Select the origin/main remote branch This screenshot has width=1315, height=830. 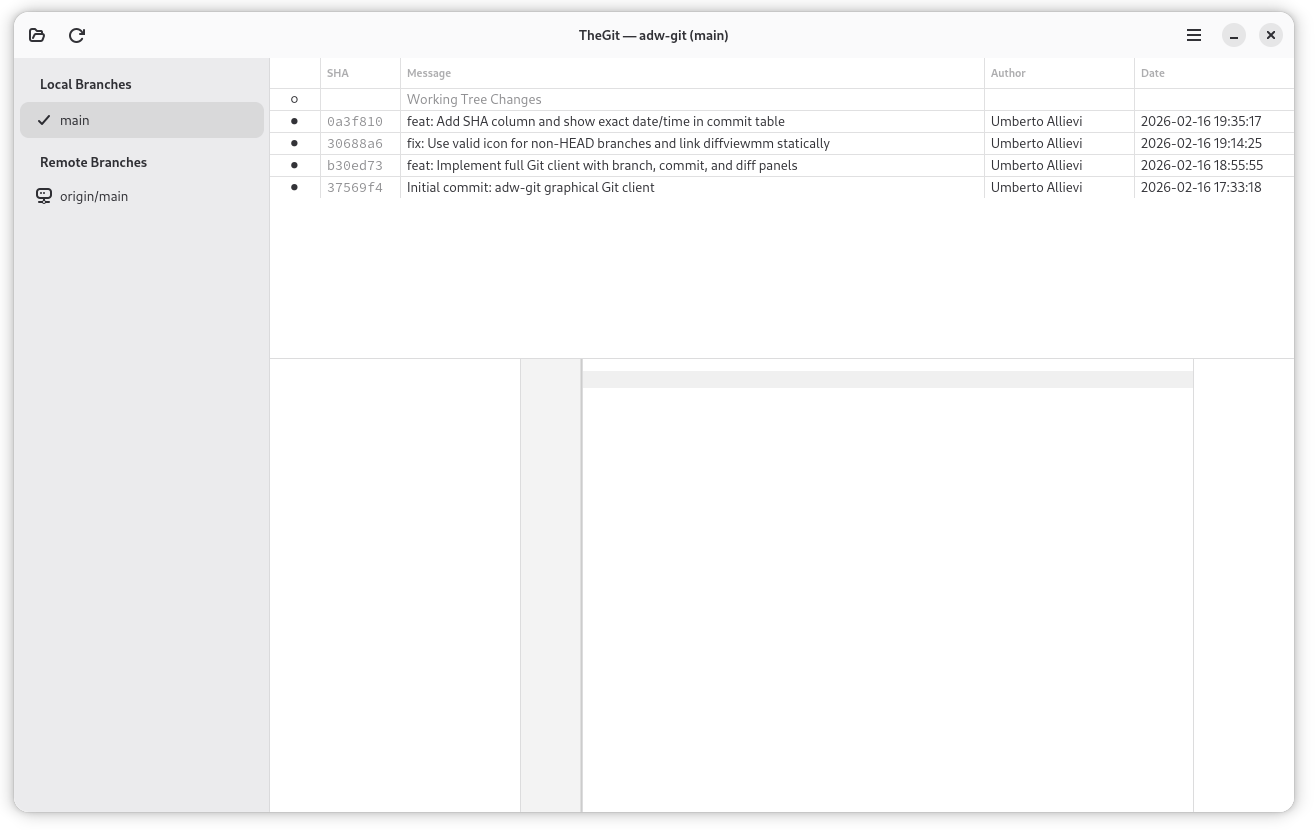(94, 196)
